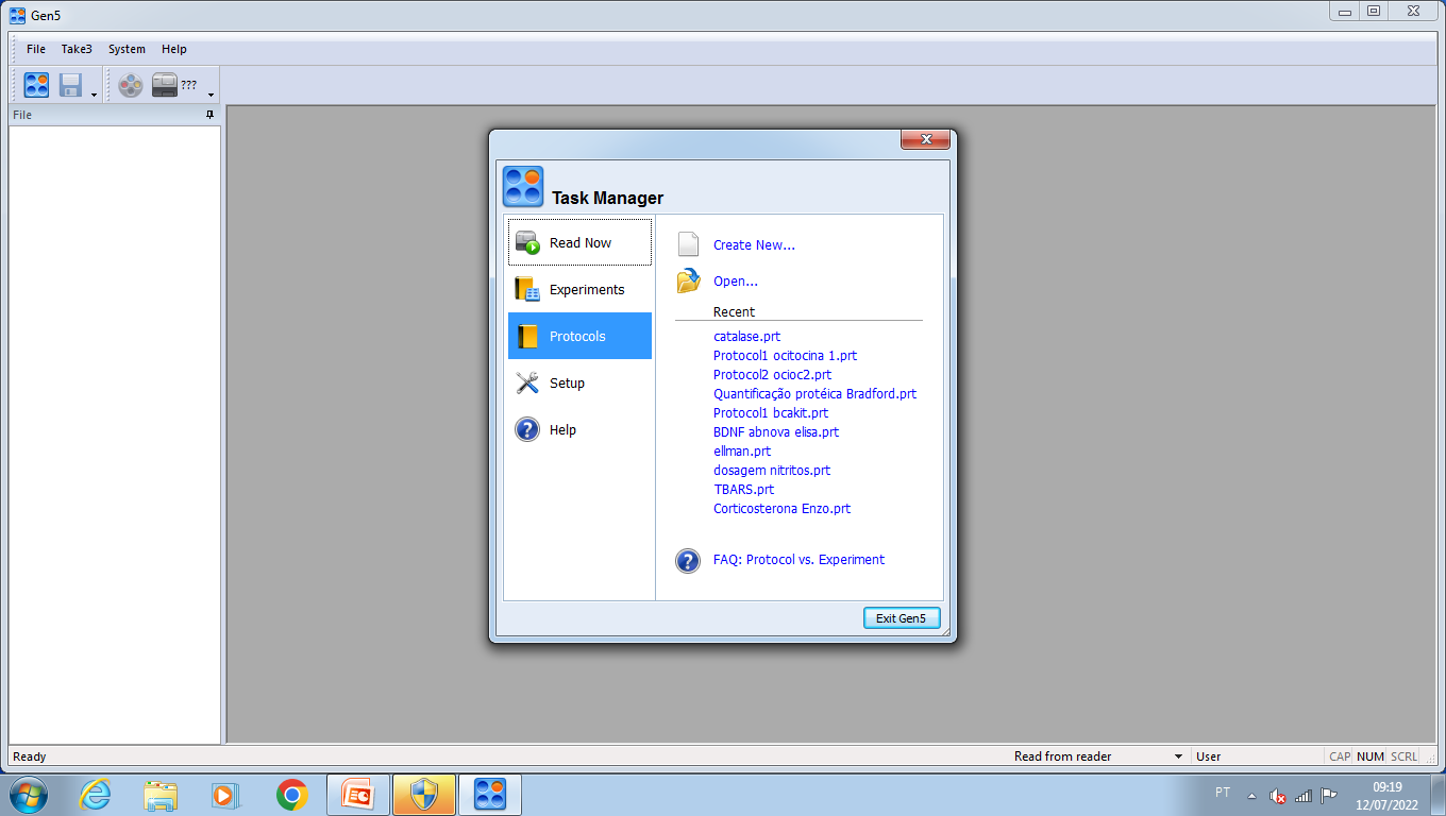Click the Recent heading in Protocols
The image size is (1446, 816).
coord(734,312)
